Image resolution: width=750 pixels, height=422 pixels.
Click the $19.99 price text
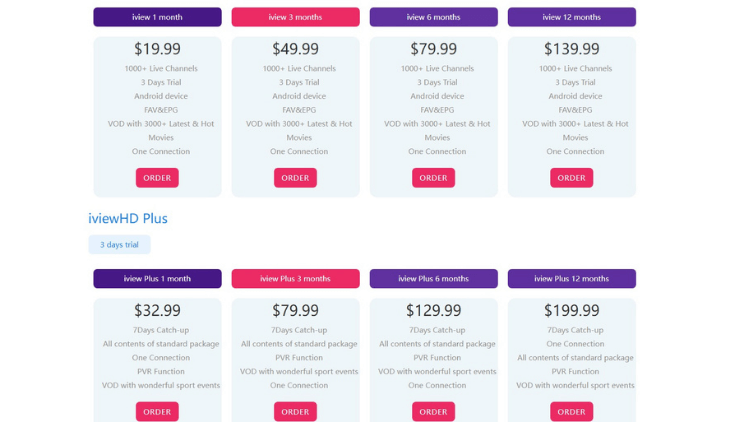coord(157,49)
